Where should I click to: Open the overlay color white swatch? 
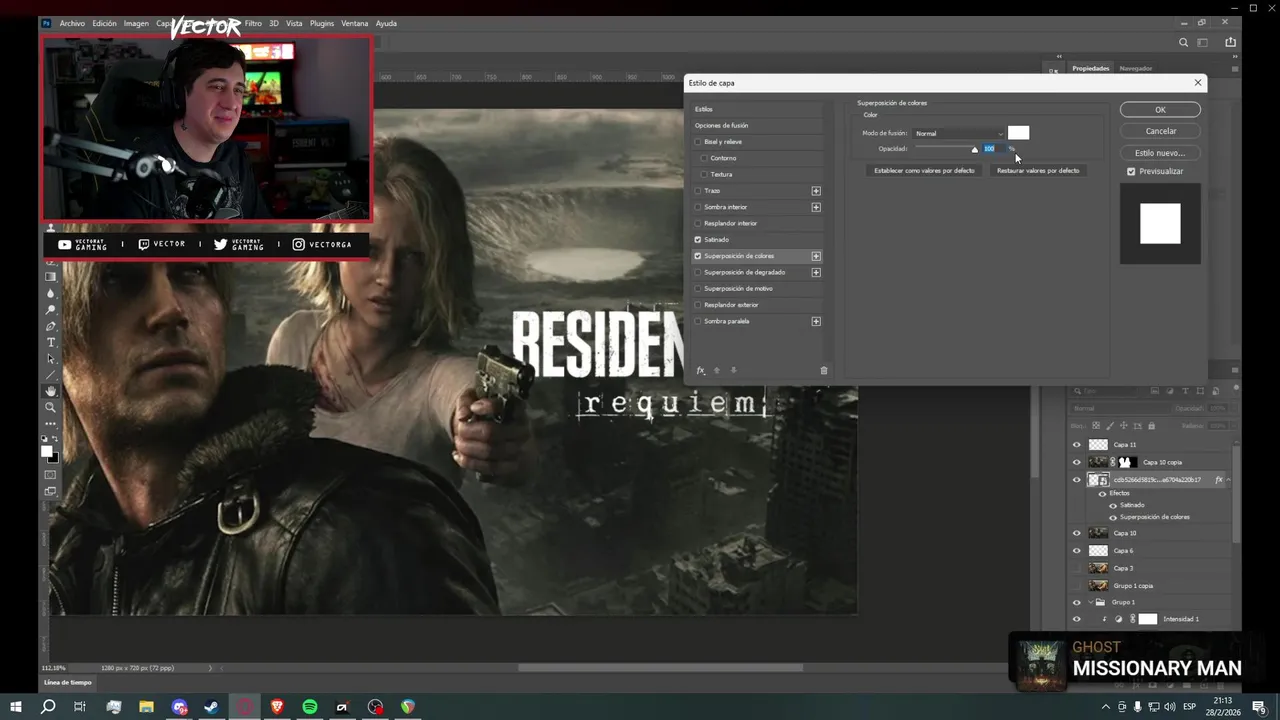(x=1018, y=133)
